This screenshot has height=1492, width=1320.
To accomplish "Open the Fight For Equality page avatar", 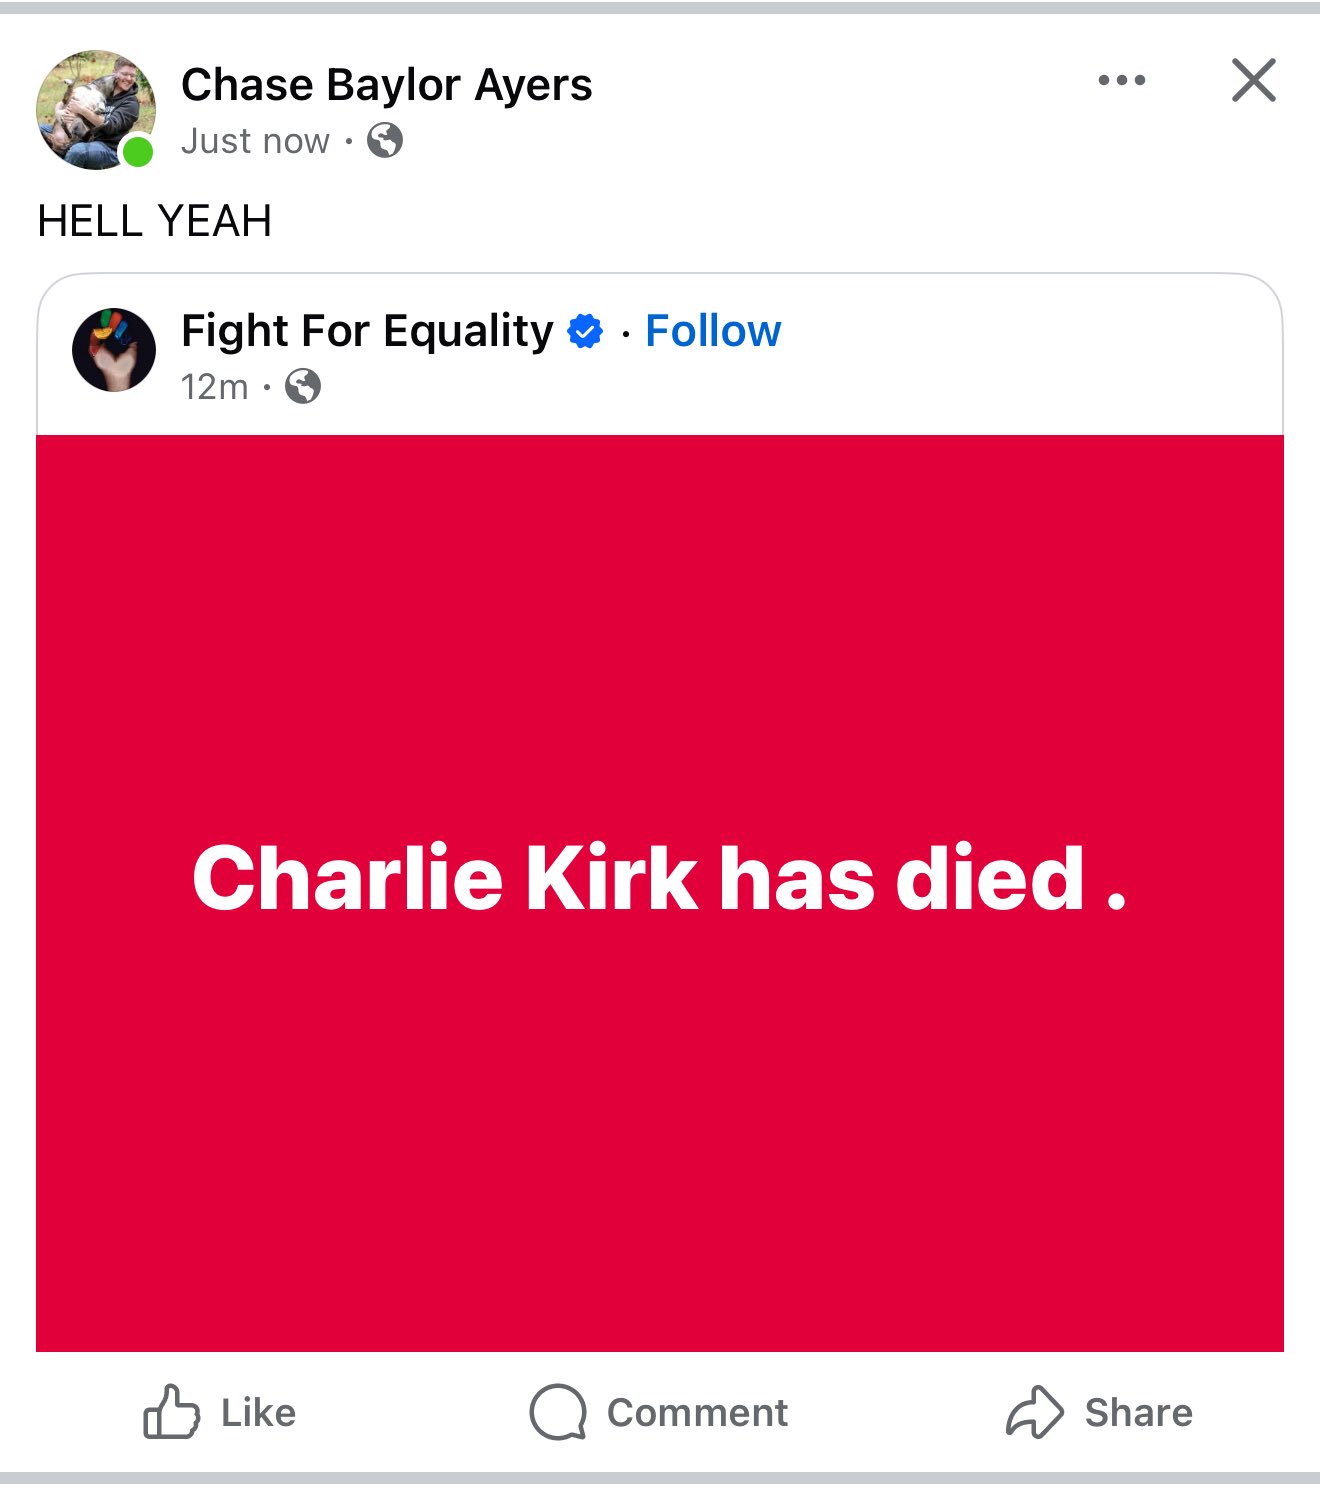I will 114,350.
